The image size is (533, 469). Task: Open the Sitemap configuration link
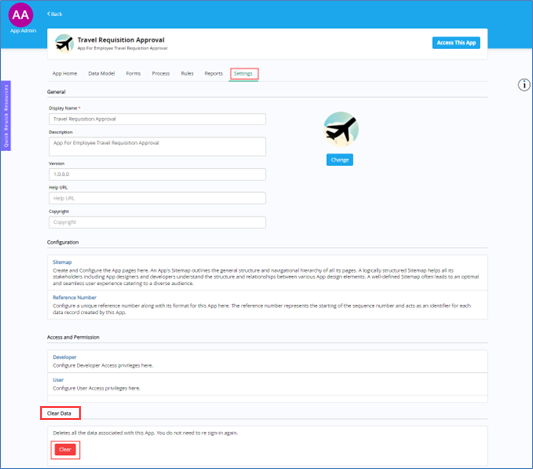click(62, 262)
